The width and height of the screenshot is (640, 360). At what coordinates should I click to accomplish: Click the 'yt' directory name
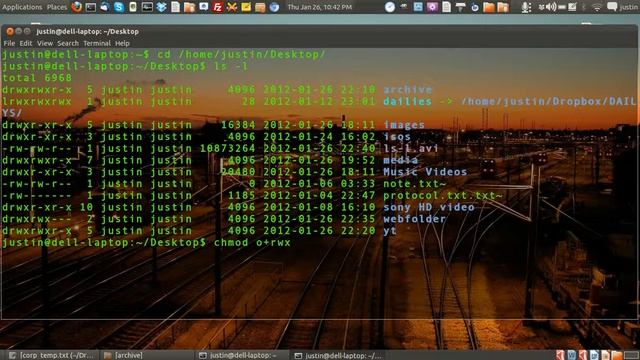click(x=390, y=231)
